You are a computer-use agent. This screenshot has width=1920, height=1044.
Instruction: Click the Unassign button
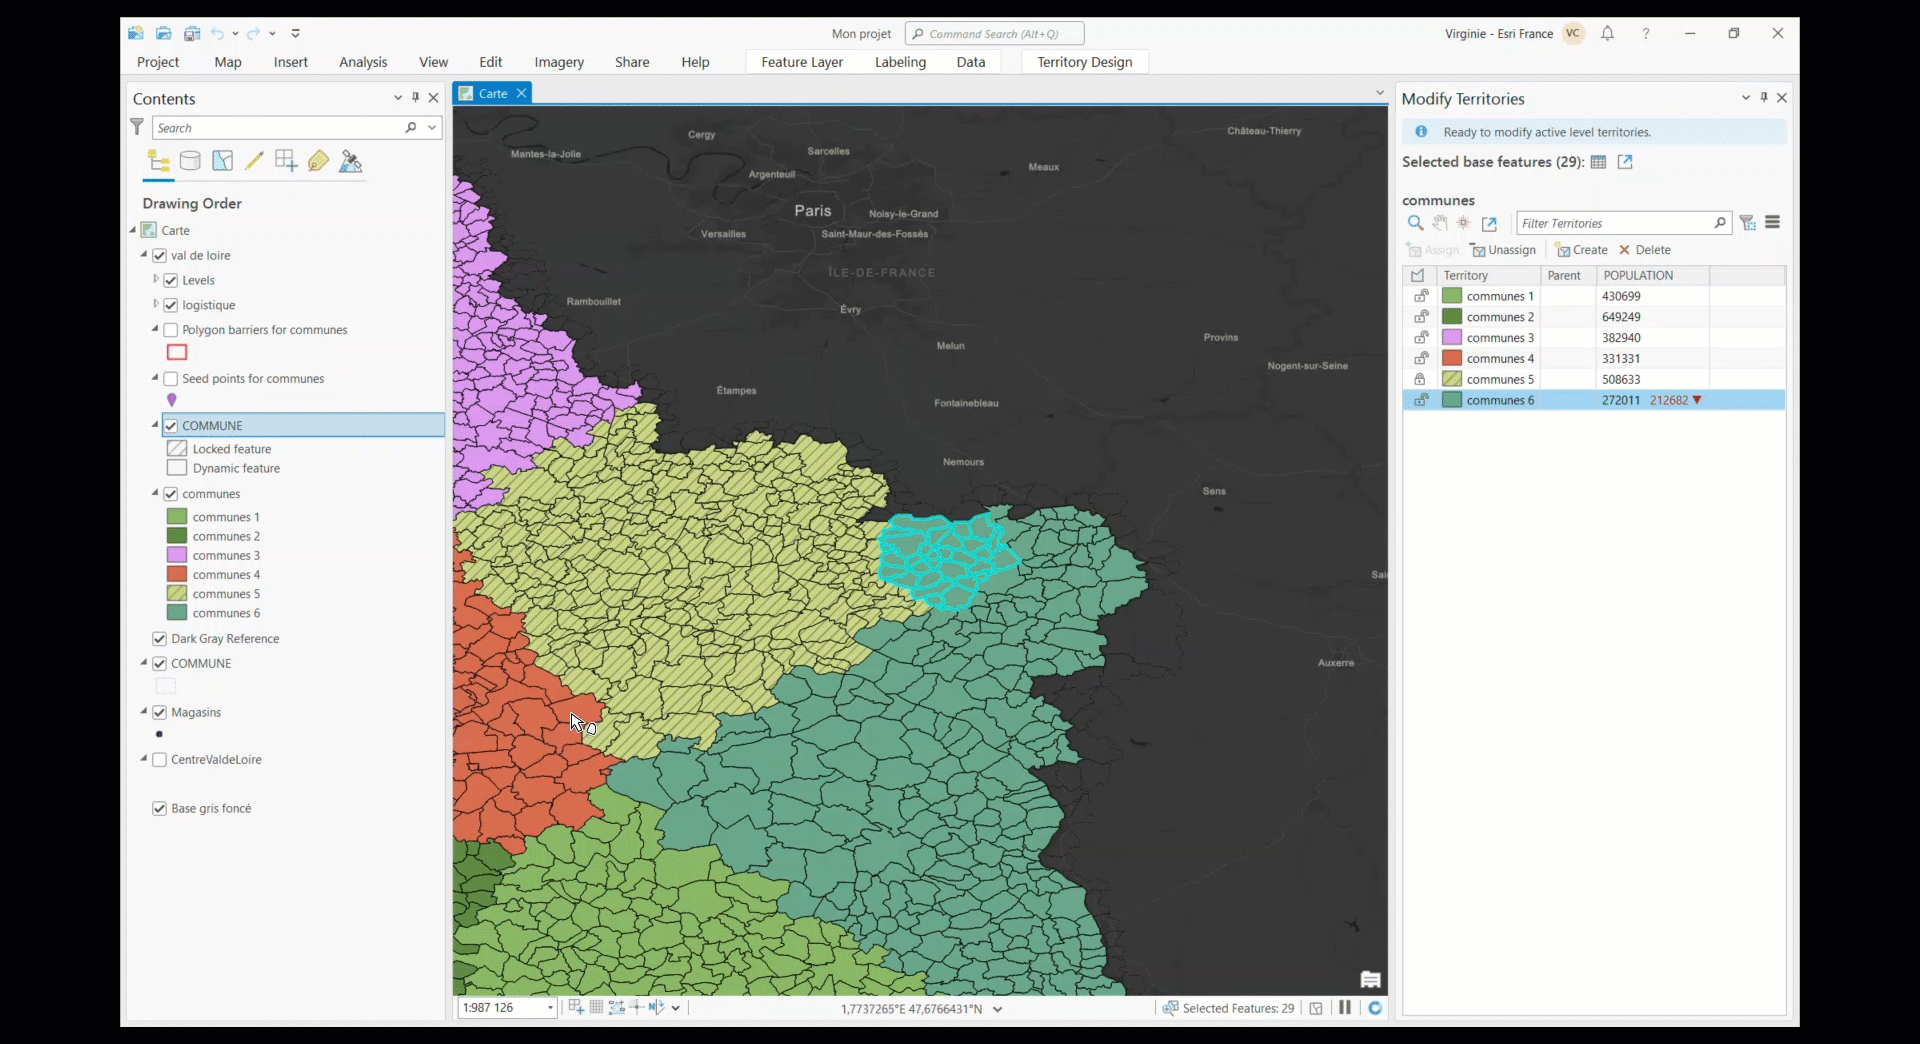[x=1503, y=250]
